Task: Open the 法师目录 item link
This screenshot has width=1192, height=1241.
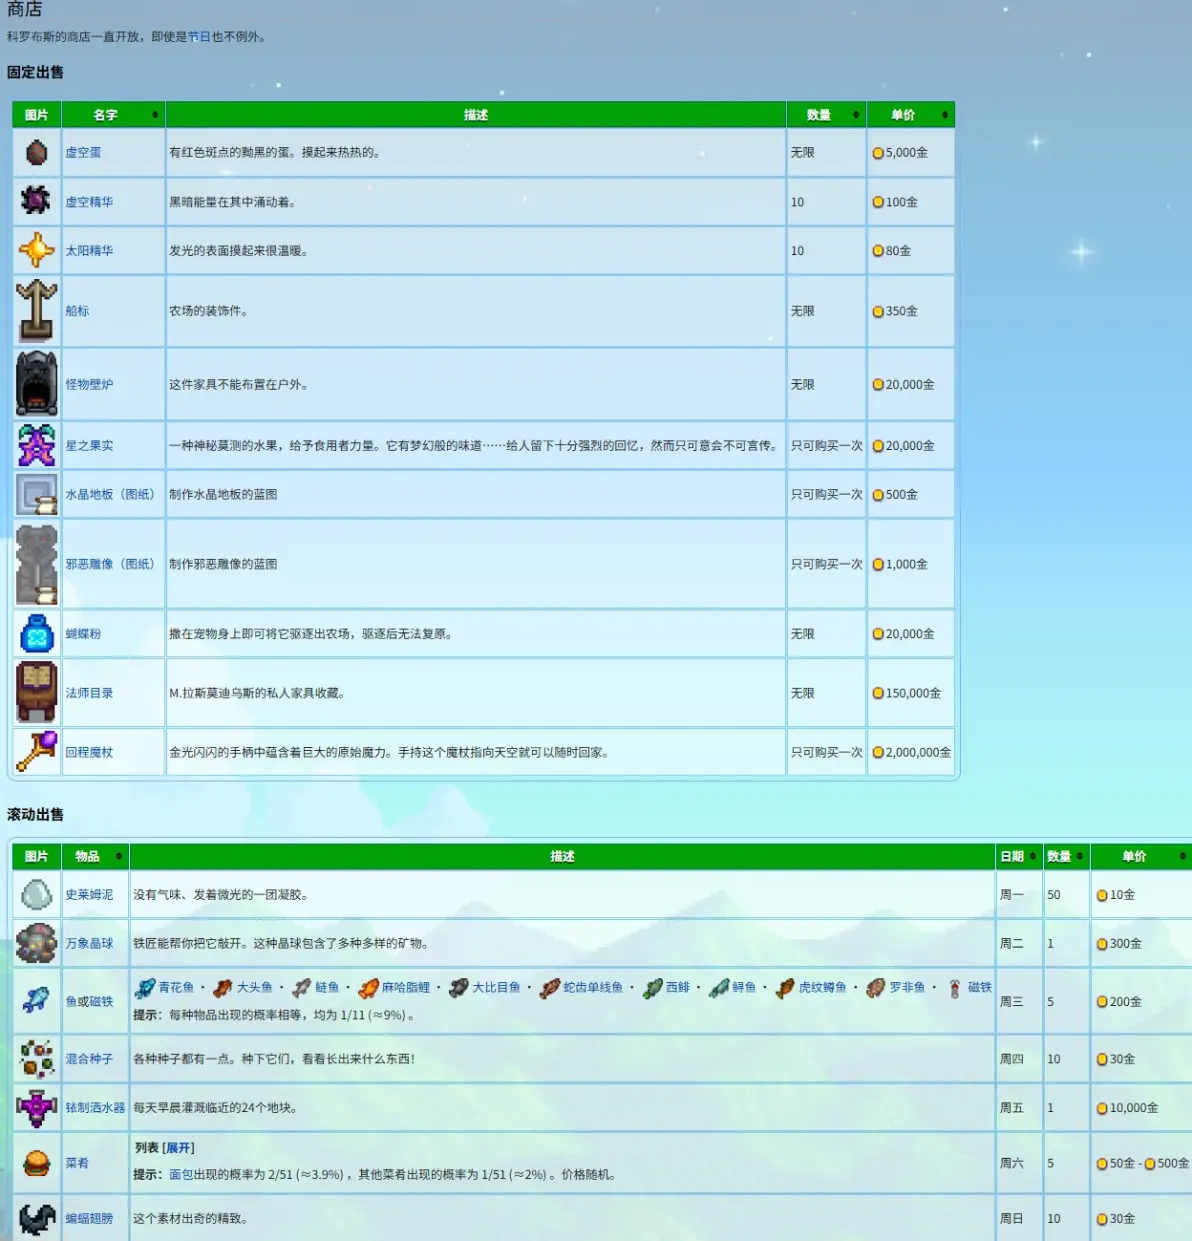Action: 89,693
